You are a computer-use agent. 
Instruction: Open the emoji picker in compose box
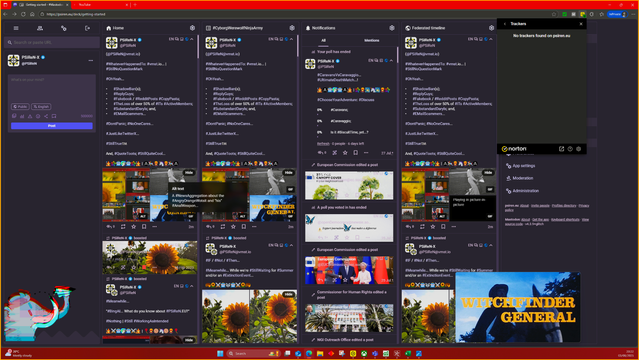coord(38,116)
